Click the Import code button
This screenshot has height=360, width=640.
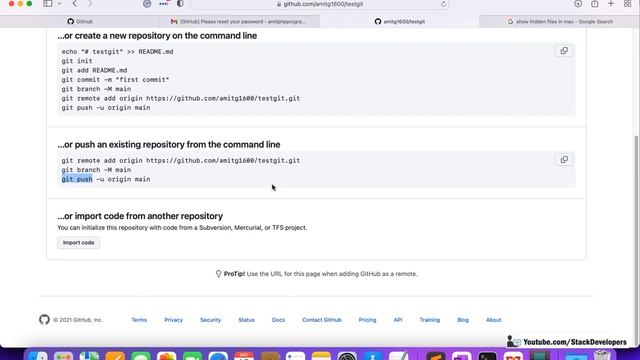(x=78, y=243)
